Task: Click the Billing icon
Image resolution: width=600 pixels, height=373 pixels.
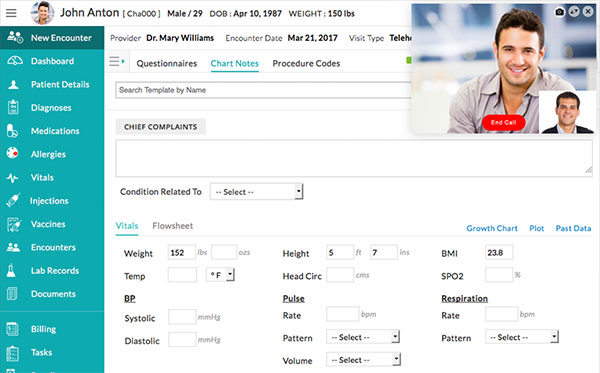Action: 12,329
